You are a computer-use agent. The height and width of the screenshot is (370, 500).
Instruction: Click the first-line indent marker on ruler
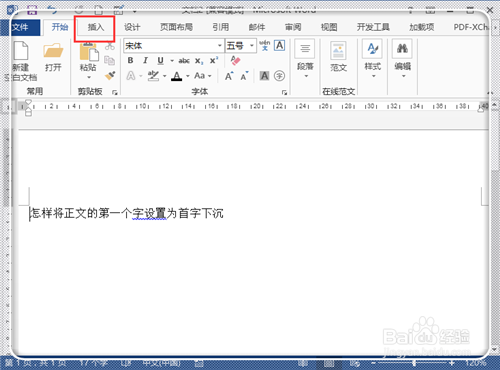[29, 102]
